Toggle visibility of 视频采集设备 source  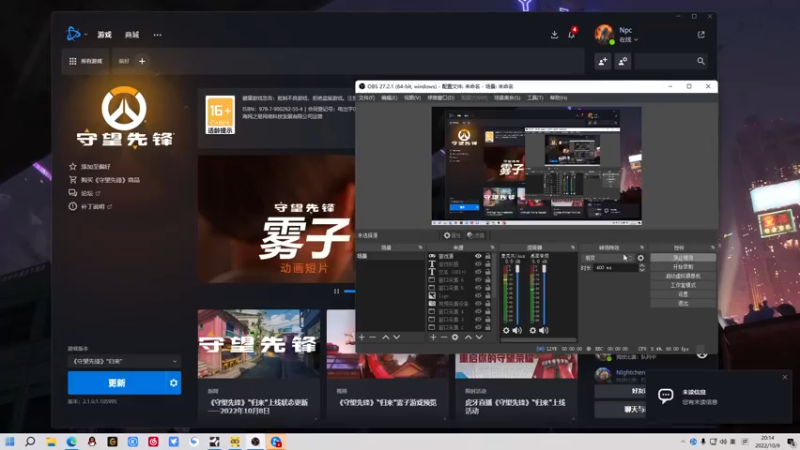[478, 304]
